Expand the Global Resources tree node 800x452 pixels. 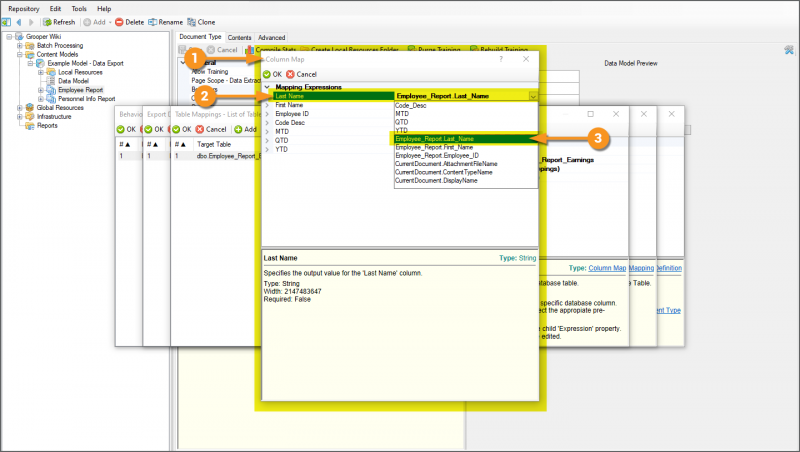click(20, 108)
